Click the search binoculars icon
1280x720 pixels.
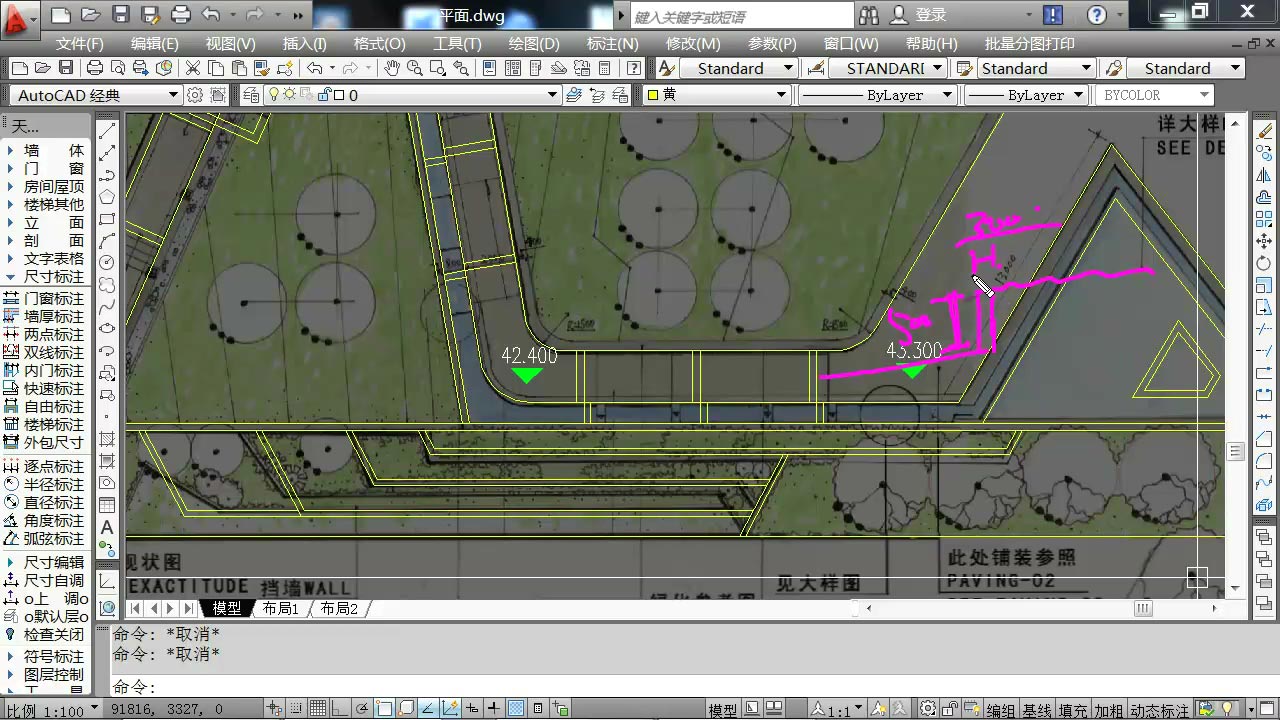(868, 15)
